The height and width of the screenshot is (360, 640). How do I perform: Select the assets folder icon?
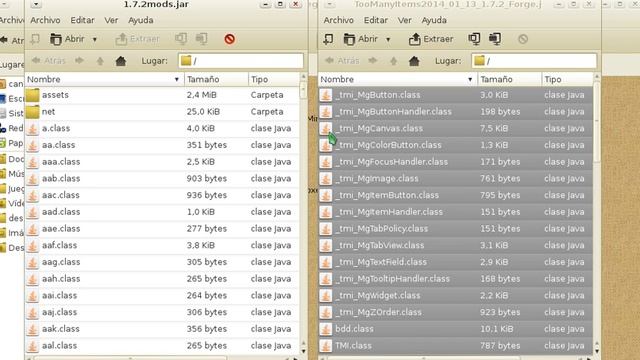click(33, 95)
